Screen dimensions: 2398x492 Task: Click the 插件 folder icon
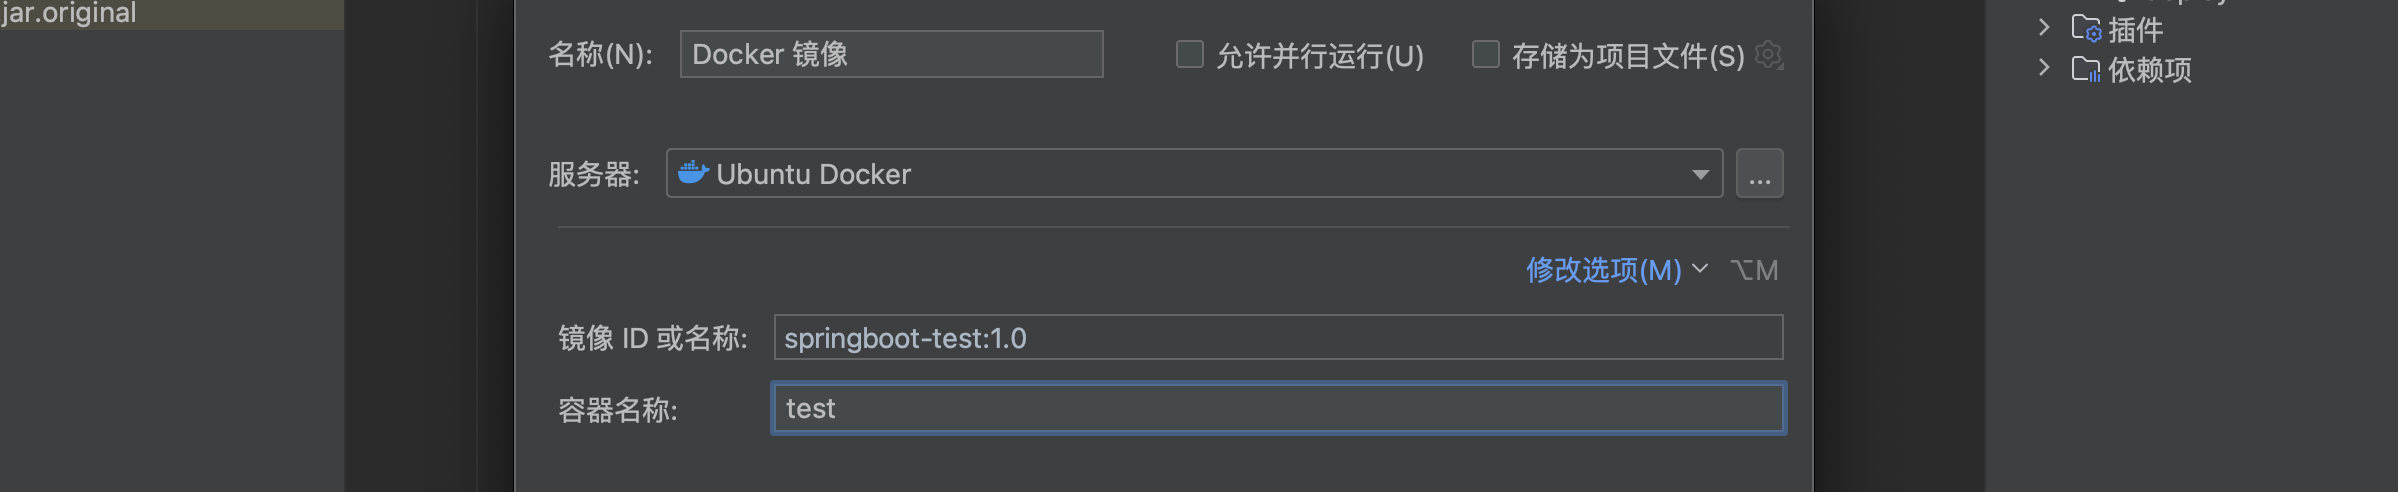(2085, 29)
